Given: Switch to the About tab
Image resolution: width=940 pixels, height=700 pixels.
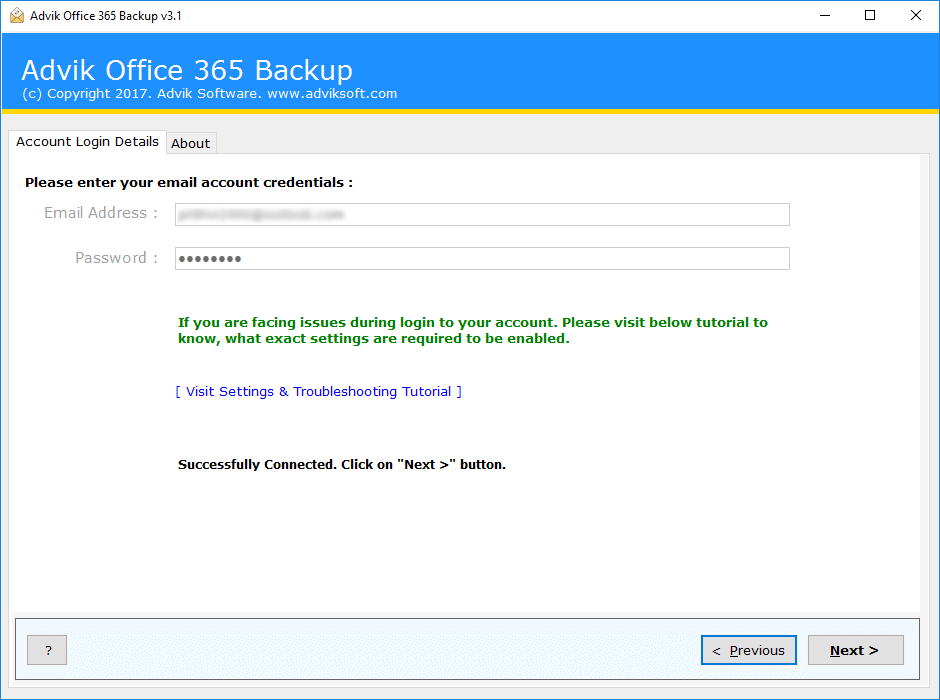Looking at the screenshot, I should 190,143.
